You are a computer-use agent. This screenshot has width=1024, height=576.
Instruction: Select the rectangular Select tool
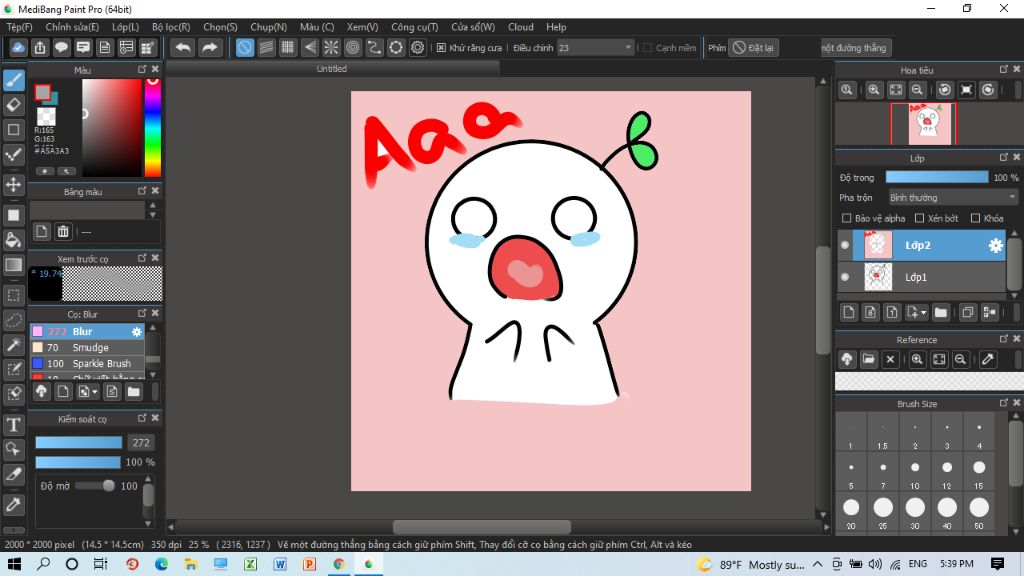point(14,295)
